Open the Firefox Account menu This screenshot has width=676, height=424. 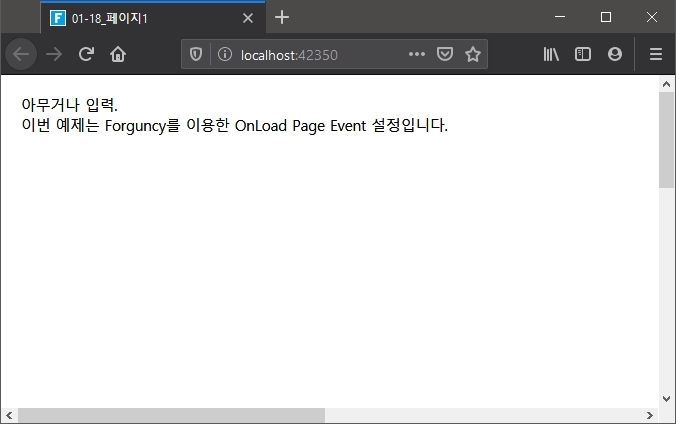tap(614, 55)
